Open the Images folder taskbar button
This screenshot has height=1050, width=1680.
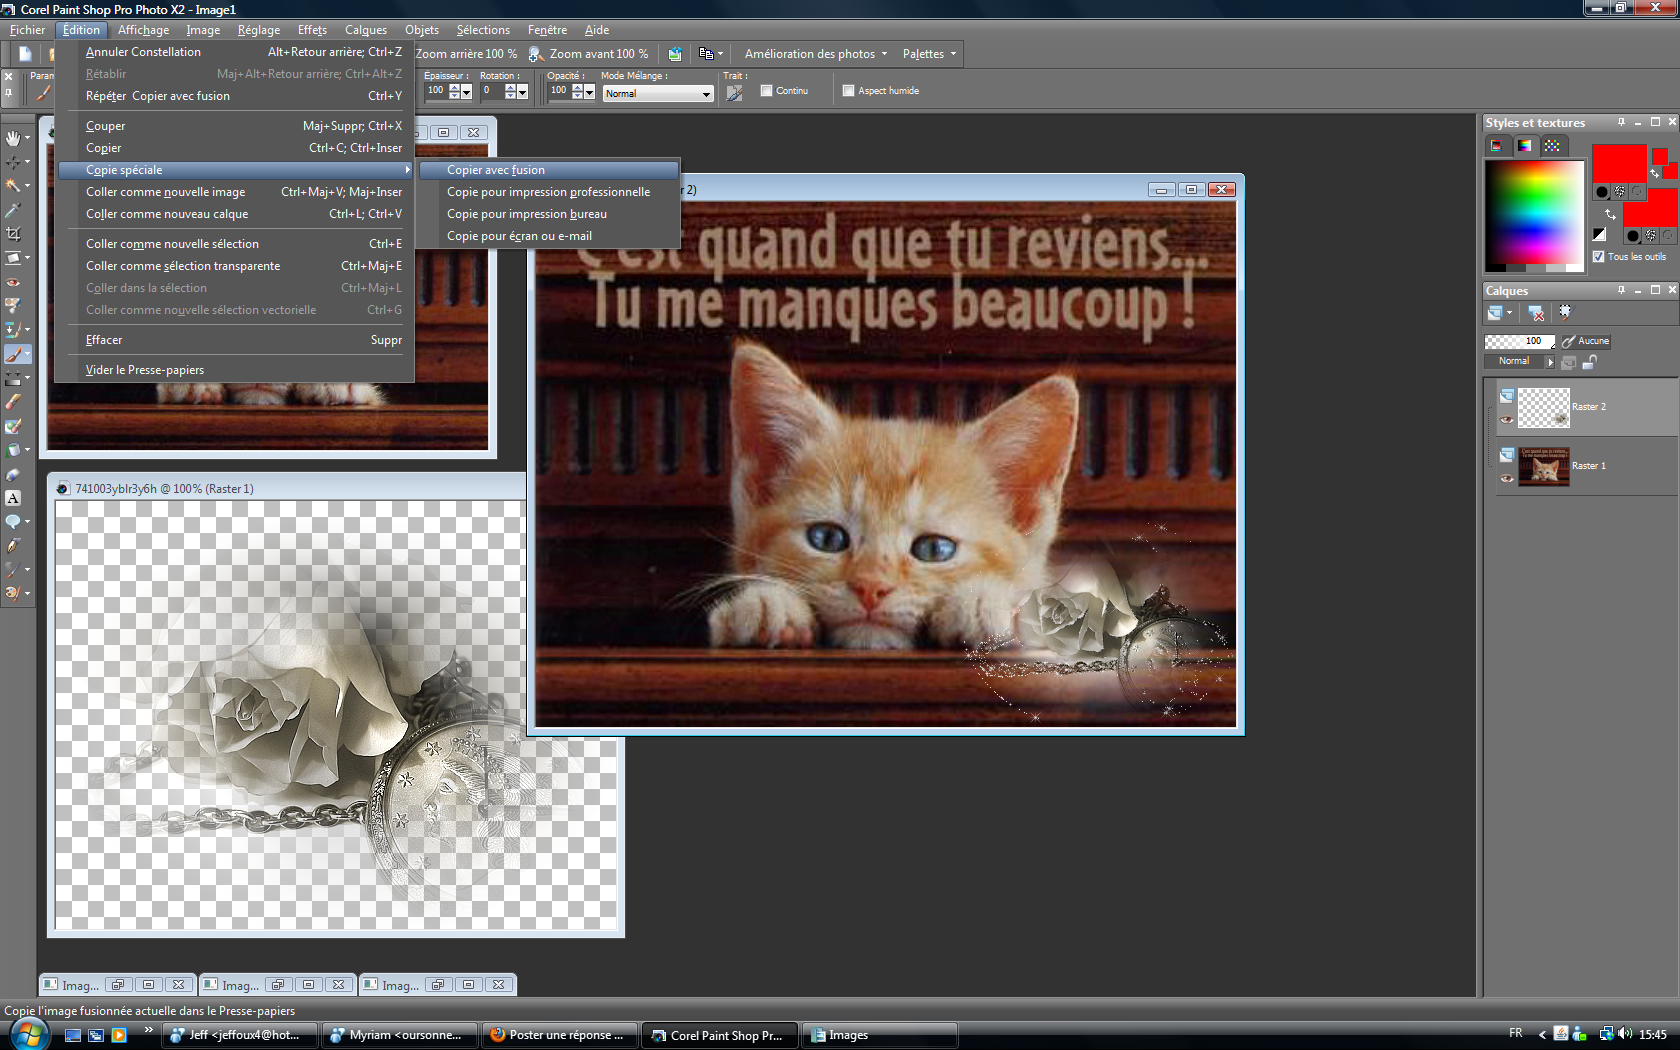coord(880,1035)
